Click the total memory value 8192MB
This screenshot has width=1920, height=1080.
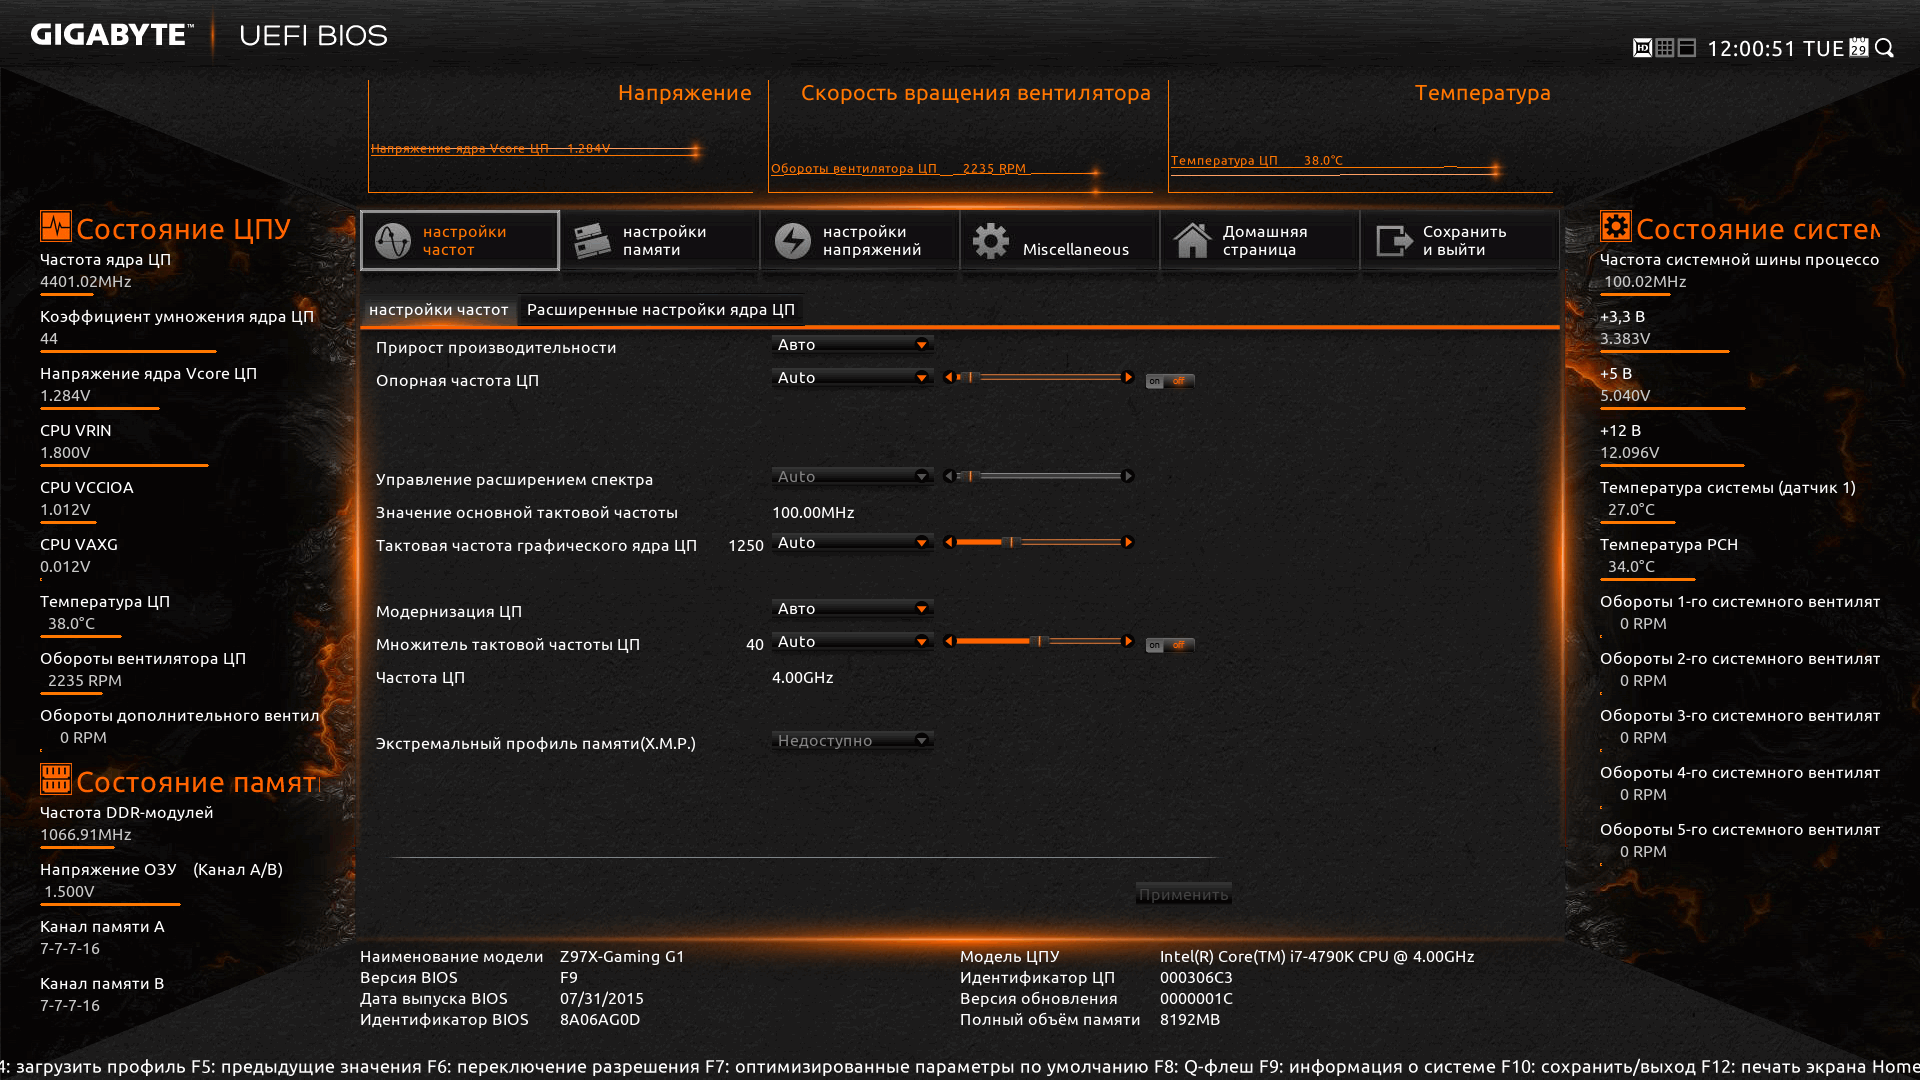(1190, 1020)
